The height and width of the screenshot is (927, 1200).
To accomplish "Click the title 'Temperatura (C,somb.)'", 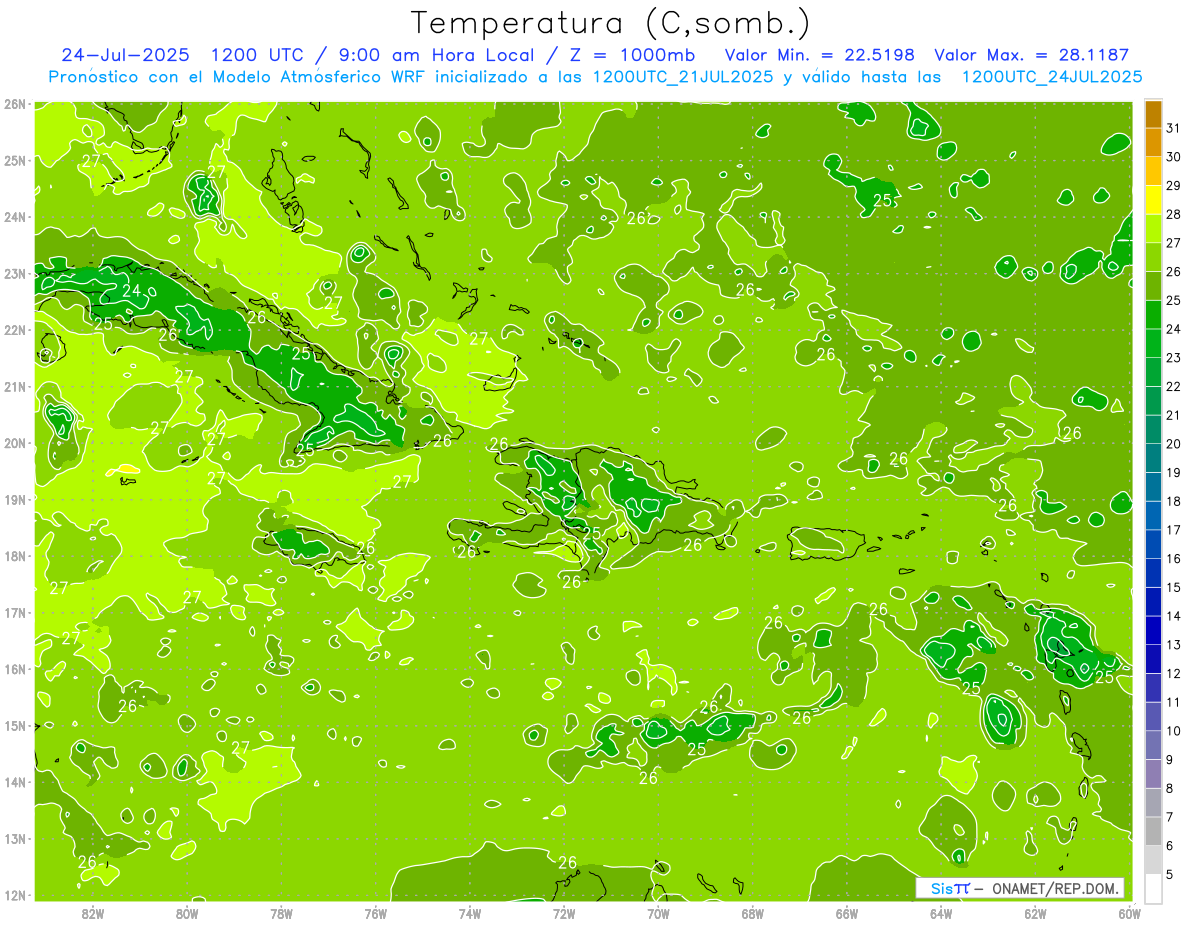I will pos(611,23).
